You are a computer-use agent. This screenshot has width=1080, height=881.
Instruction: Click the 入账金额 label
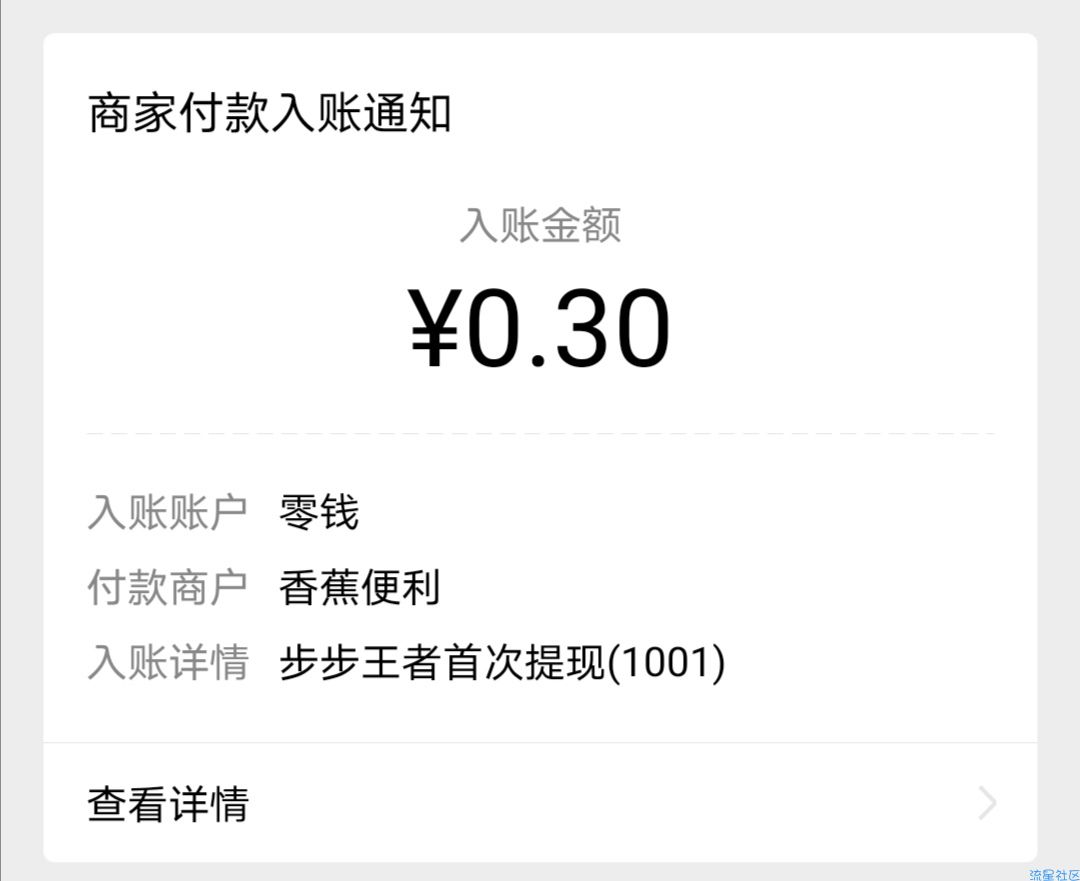point(540,225)
